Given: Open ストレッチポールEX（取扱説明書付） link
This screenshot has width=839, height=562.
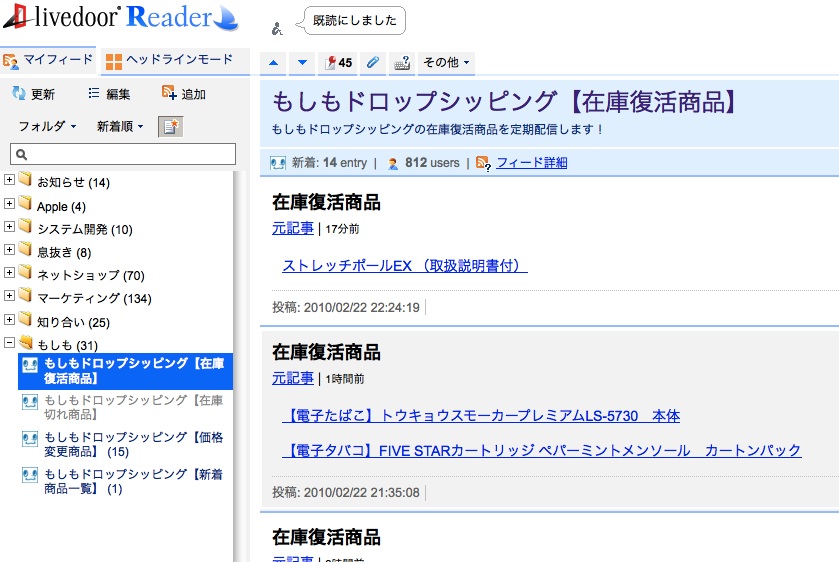Looking at the screenshot, I should pyautogui.click(x=405, y=265).
